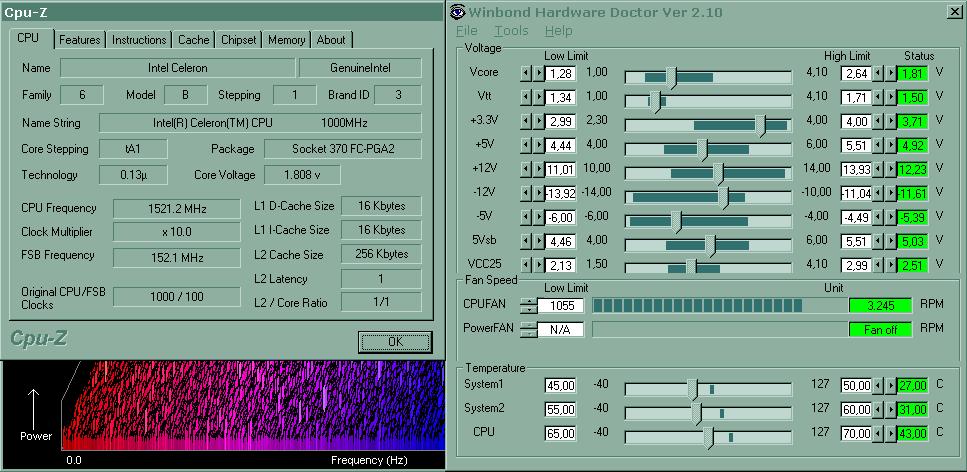Click the System1 low limit field 45,00
This screenshot has height=472, width=967.
coord(561,386)
